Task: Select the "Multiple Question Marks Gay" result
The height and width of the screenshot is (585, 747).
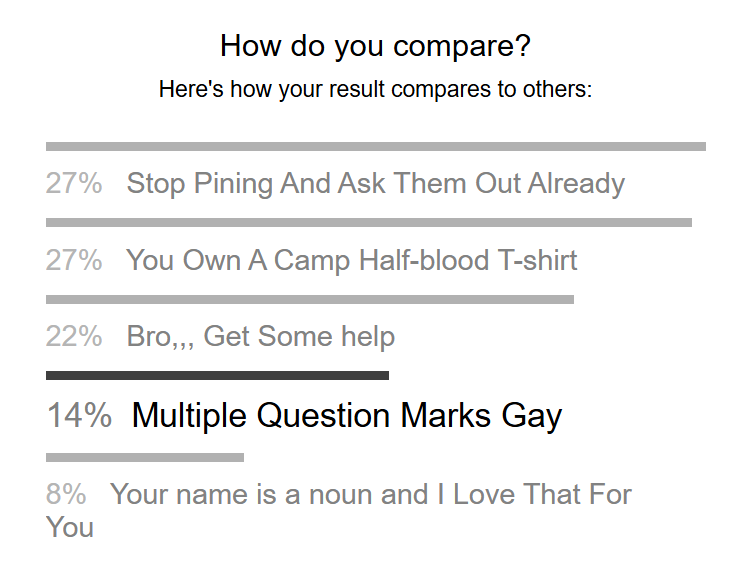Action: [346, 415]
